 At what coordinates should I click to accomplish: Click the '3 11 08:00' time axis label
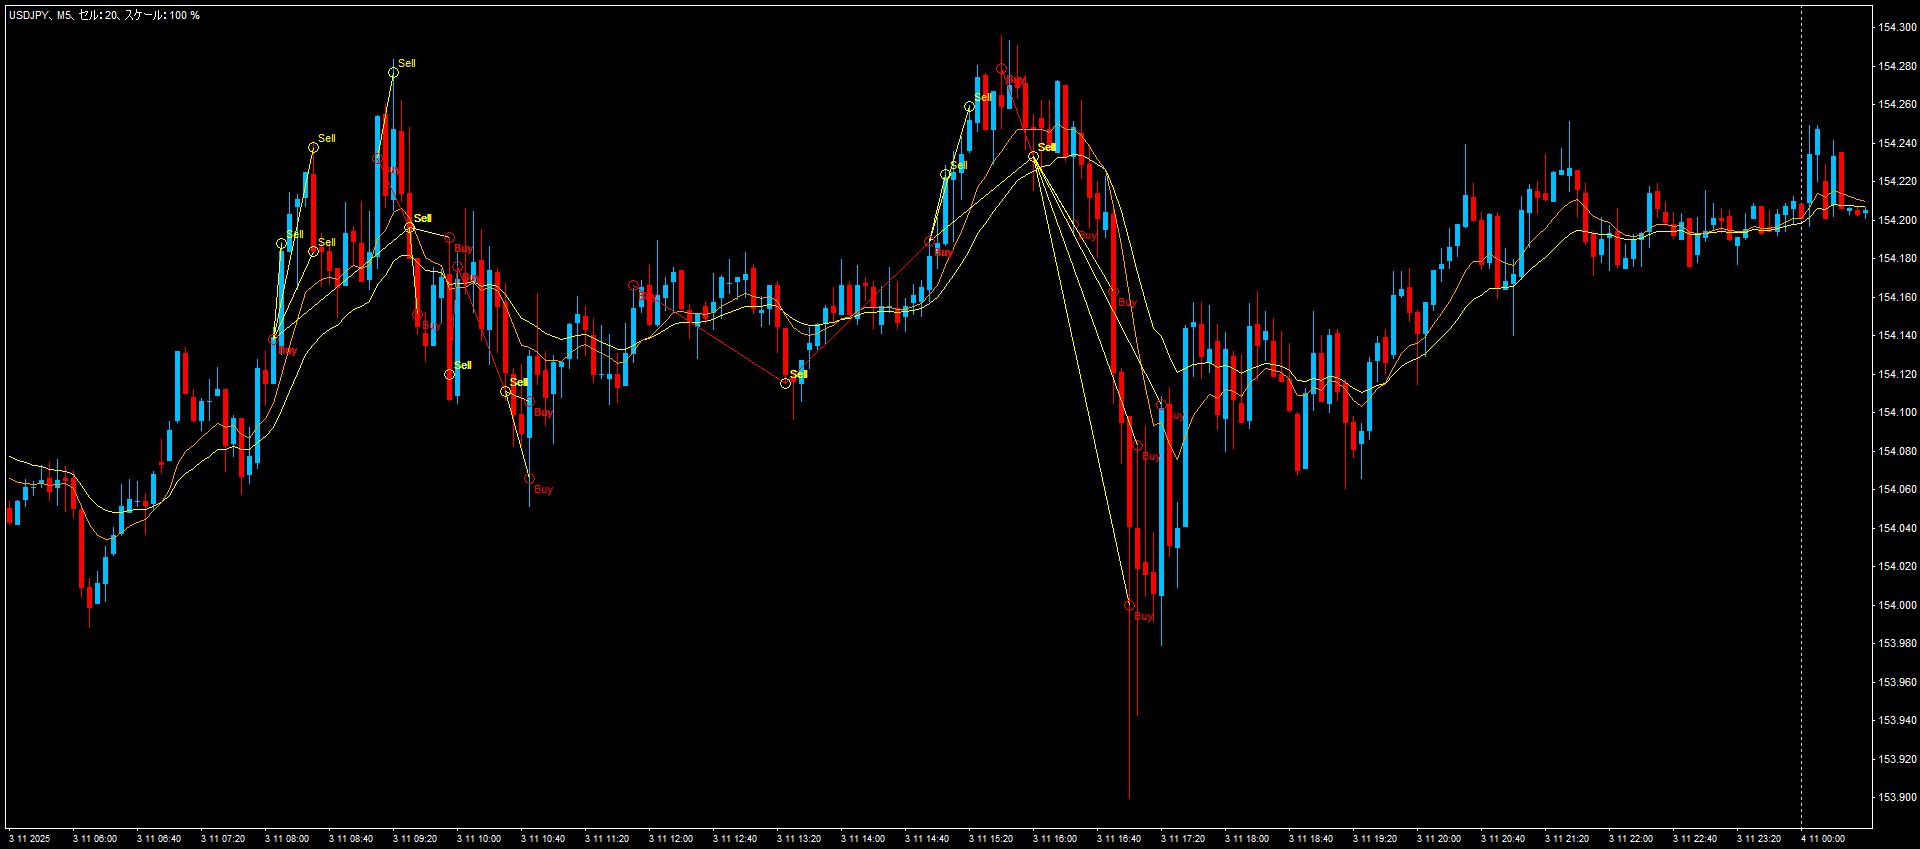(x=286, y=839)
